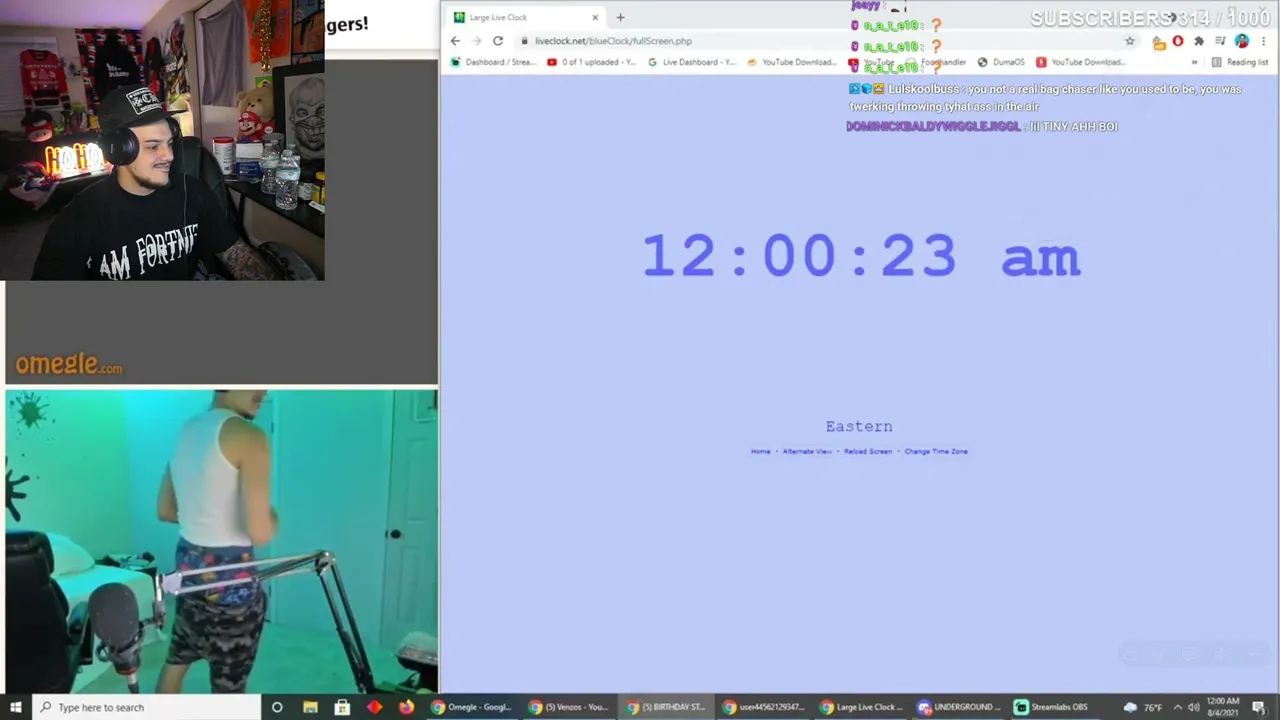Switch to the BIRTHDAY ST Chrome window
This screenshot has height=720, width=1280.
(x=666, y=707)
